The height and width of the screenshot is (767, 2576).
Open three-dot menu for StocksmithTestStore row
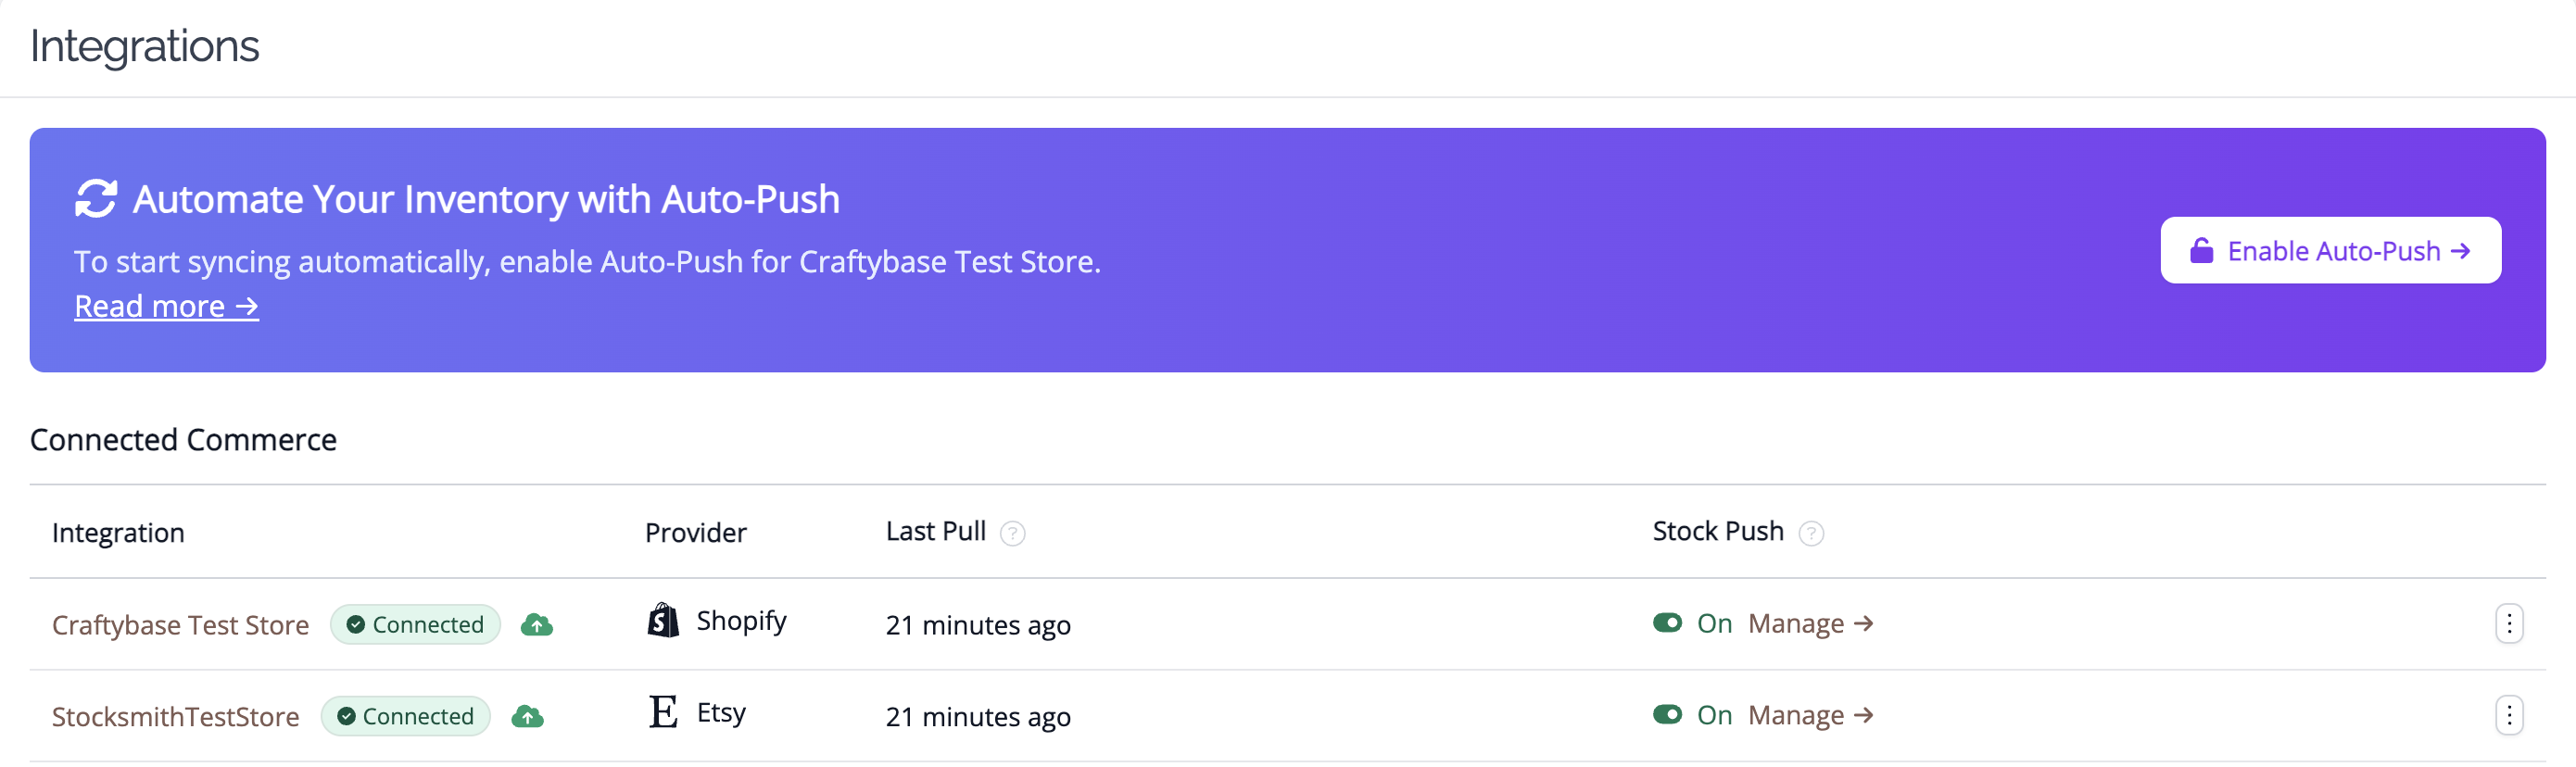point(2509,715)
